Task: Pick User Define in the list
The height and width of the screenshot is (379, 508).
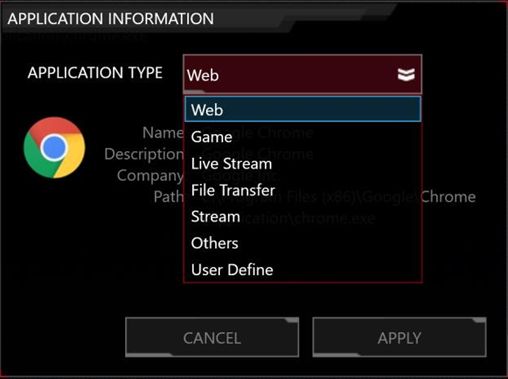Action: point(303,270)
